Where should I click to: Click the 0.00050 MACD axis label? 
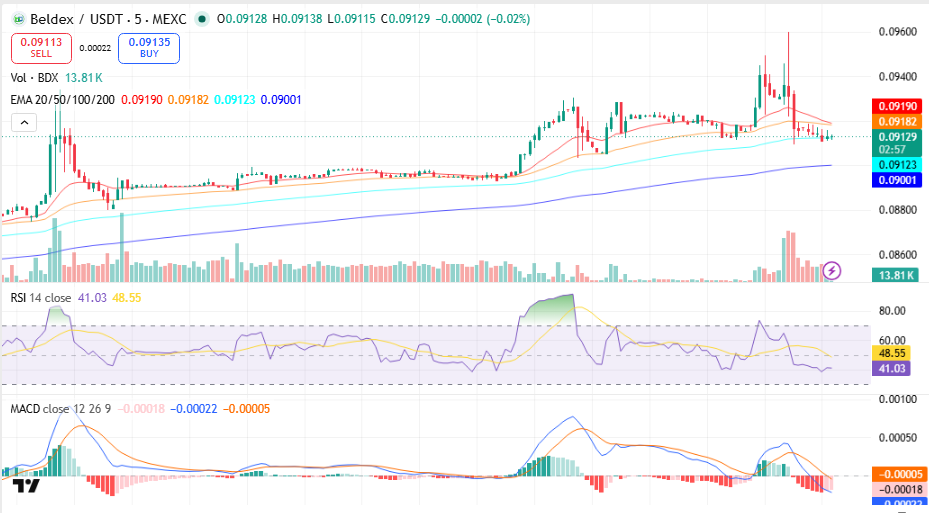(898, 437)
